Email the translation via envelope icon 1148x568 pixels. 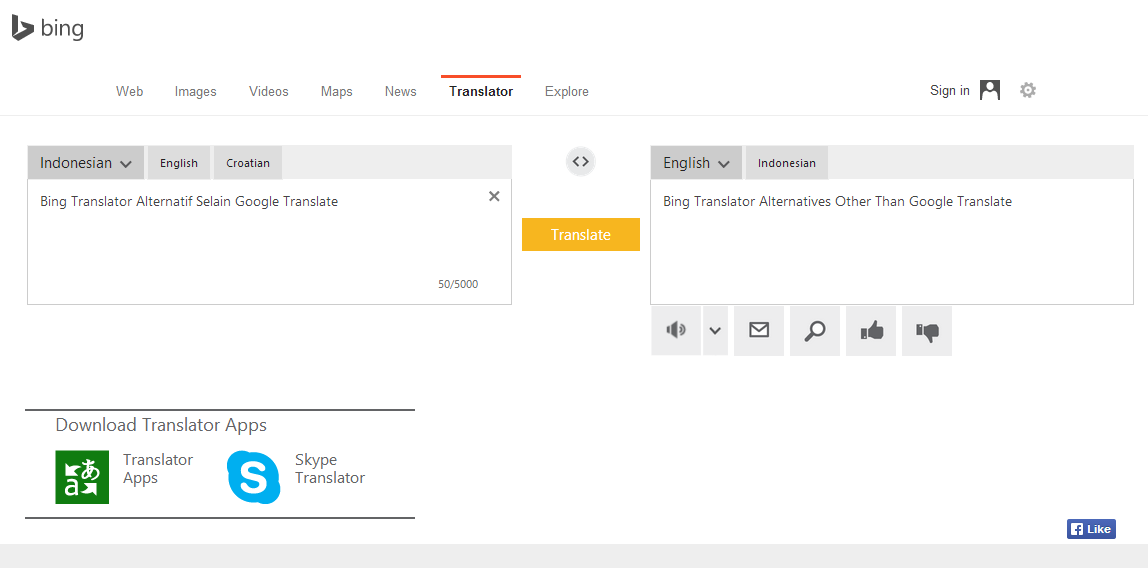tap(758, 330)
